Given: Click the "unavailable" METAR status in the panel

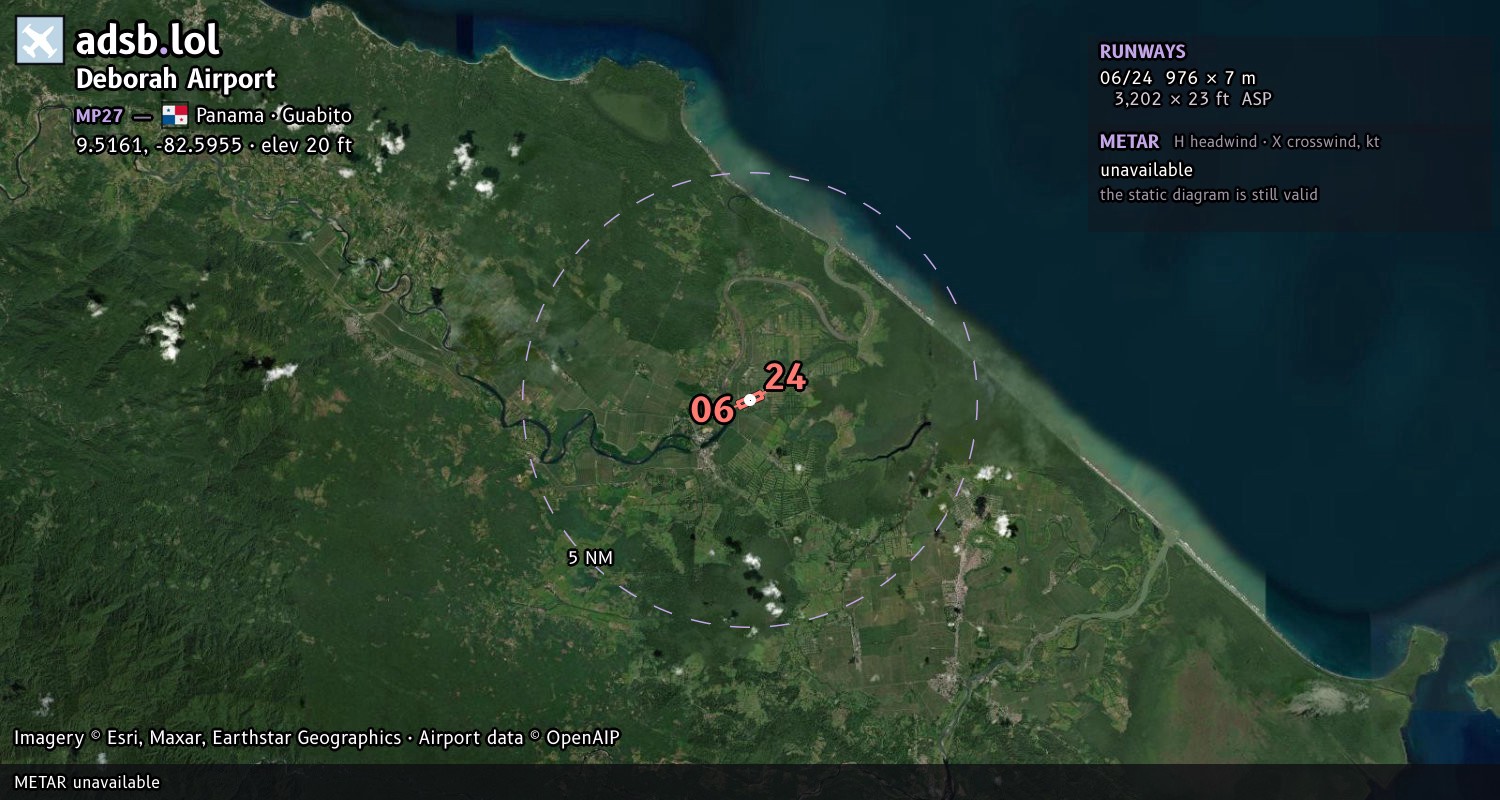Looking at the screenshot, I should click(x=1146, y=170).
